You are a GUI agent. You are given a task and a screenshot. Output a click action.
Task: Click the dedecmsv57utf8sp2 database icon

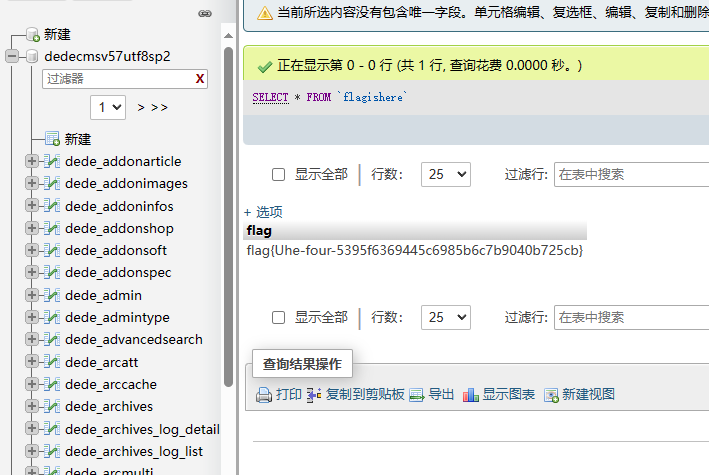pyautogui.click(x=32, y=56)
